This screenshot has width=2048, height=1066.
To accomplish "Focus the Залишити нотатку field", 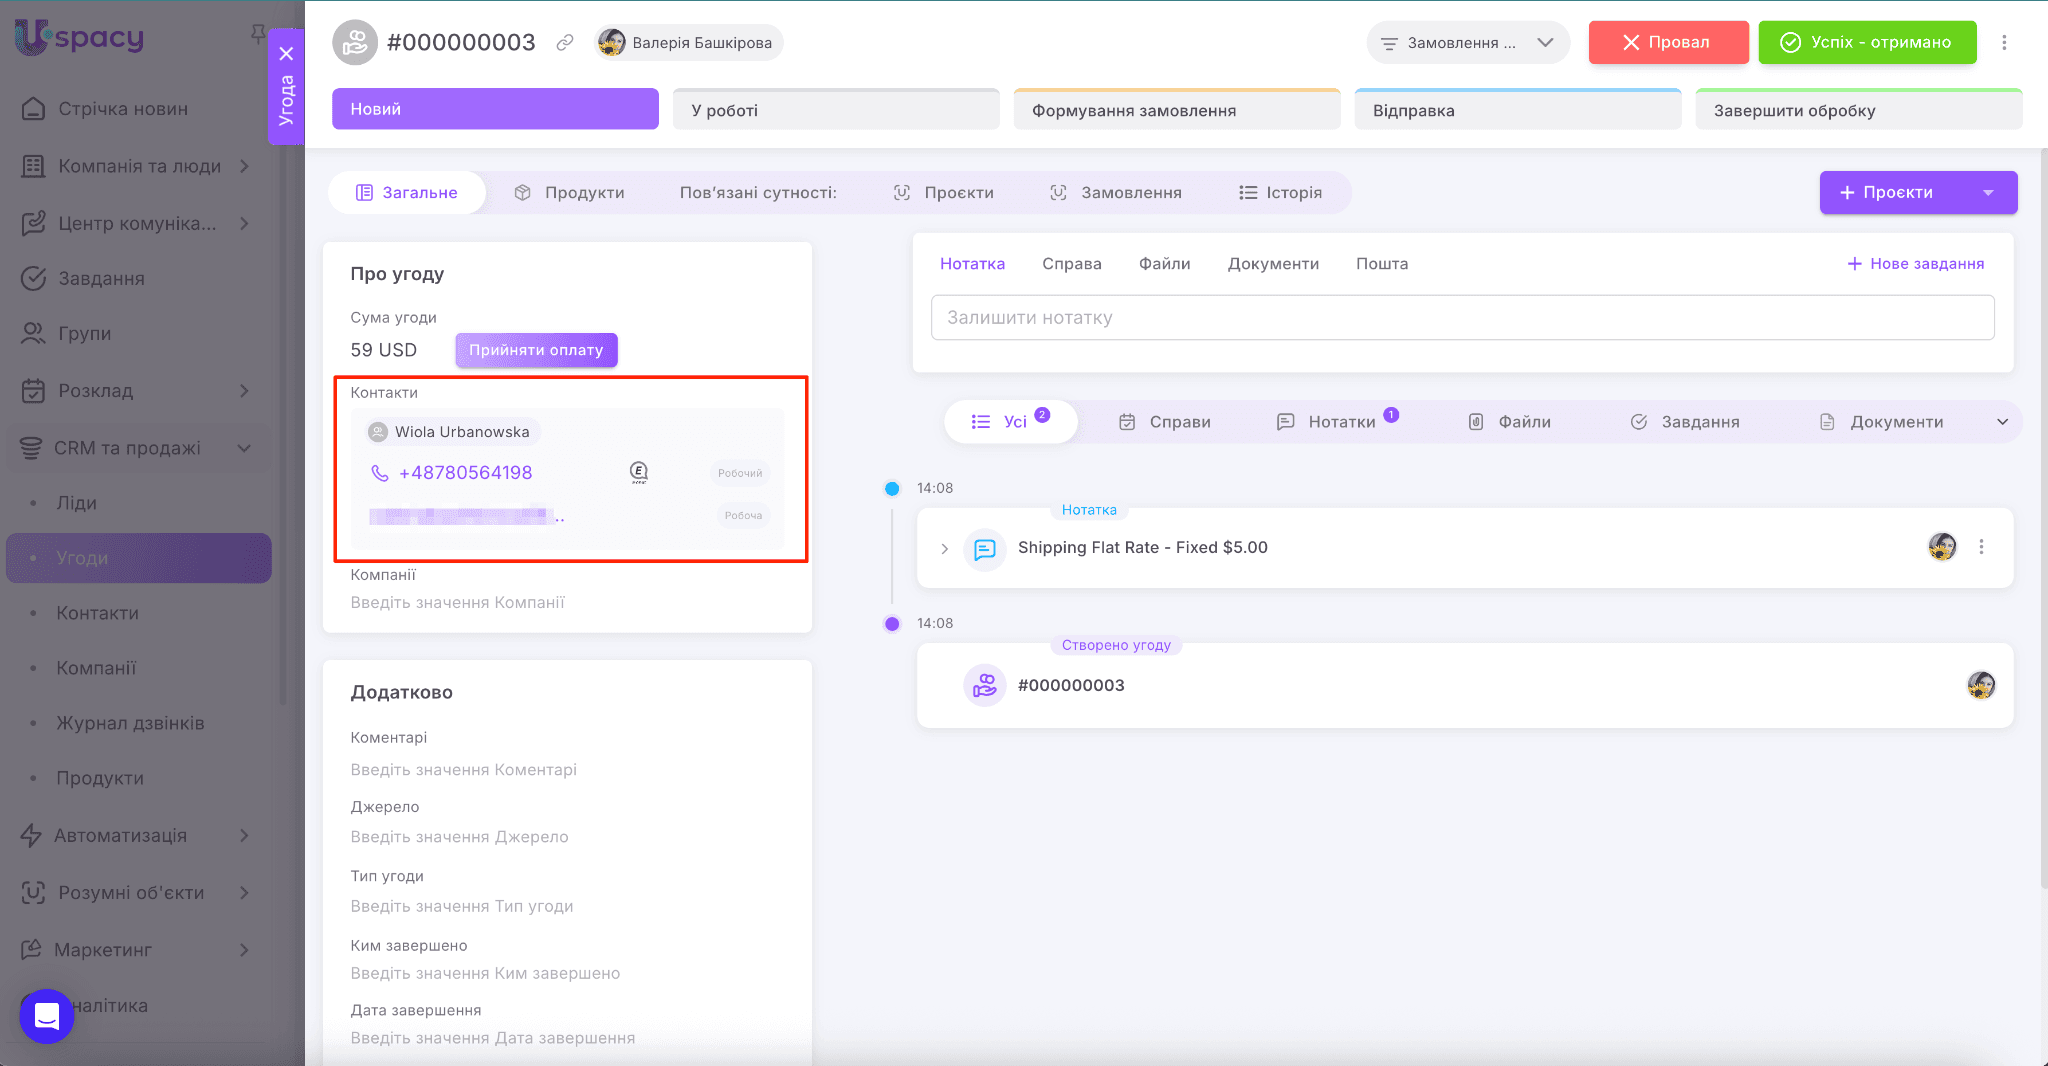I will click(x=1462, y=317).
